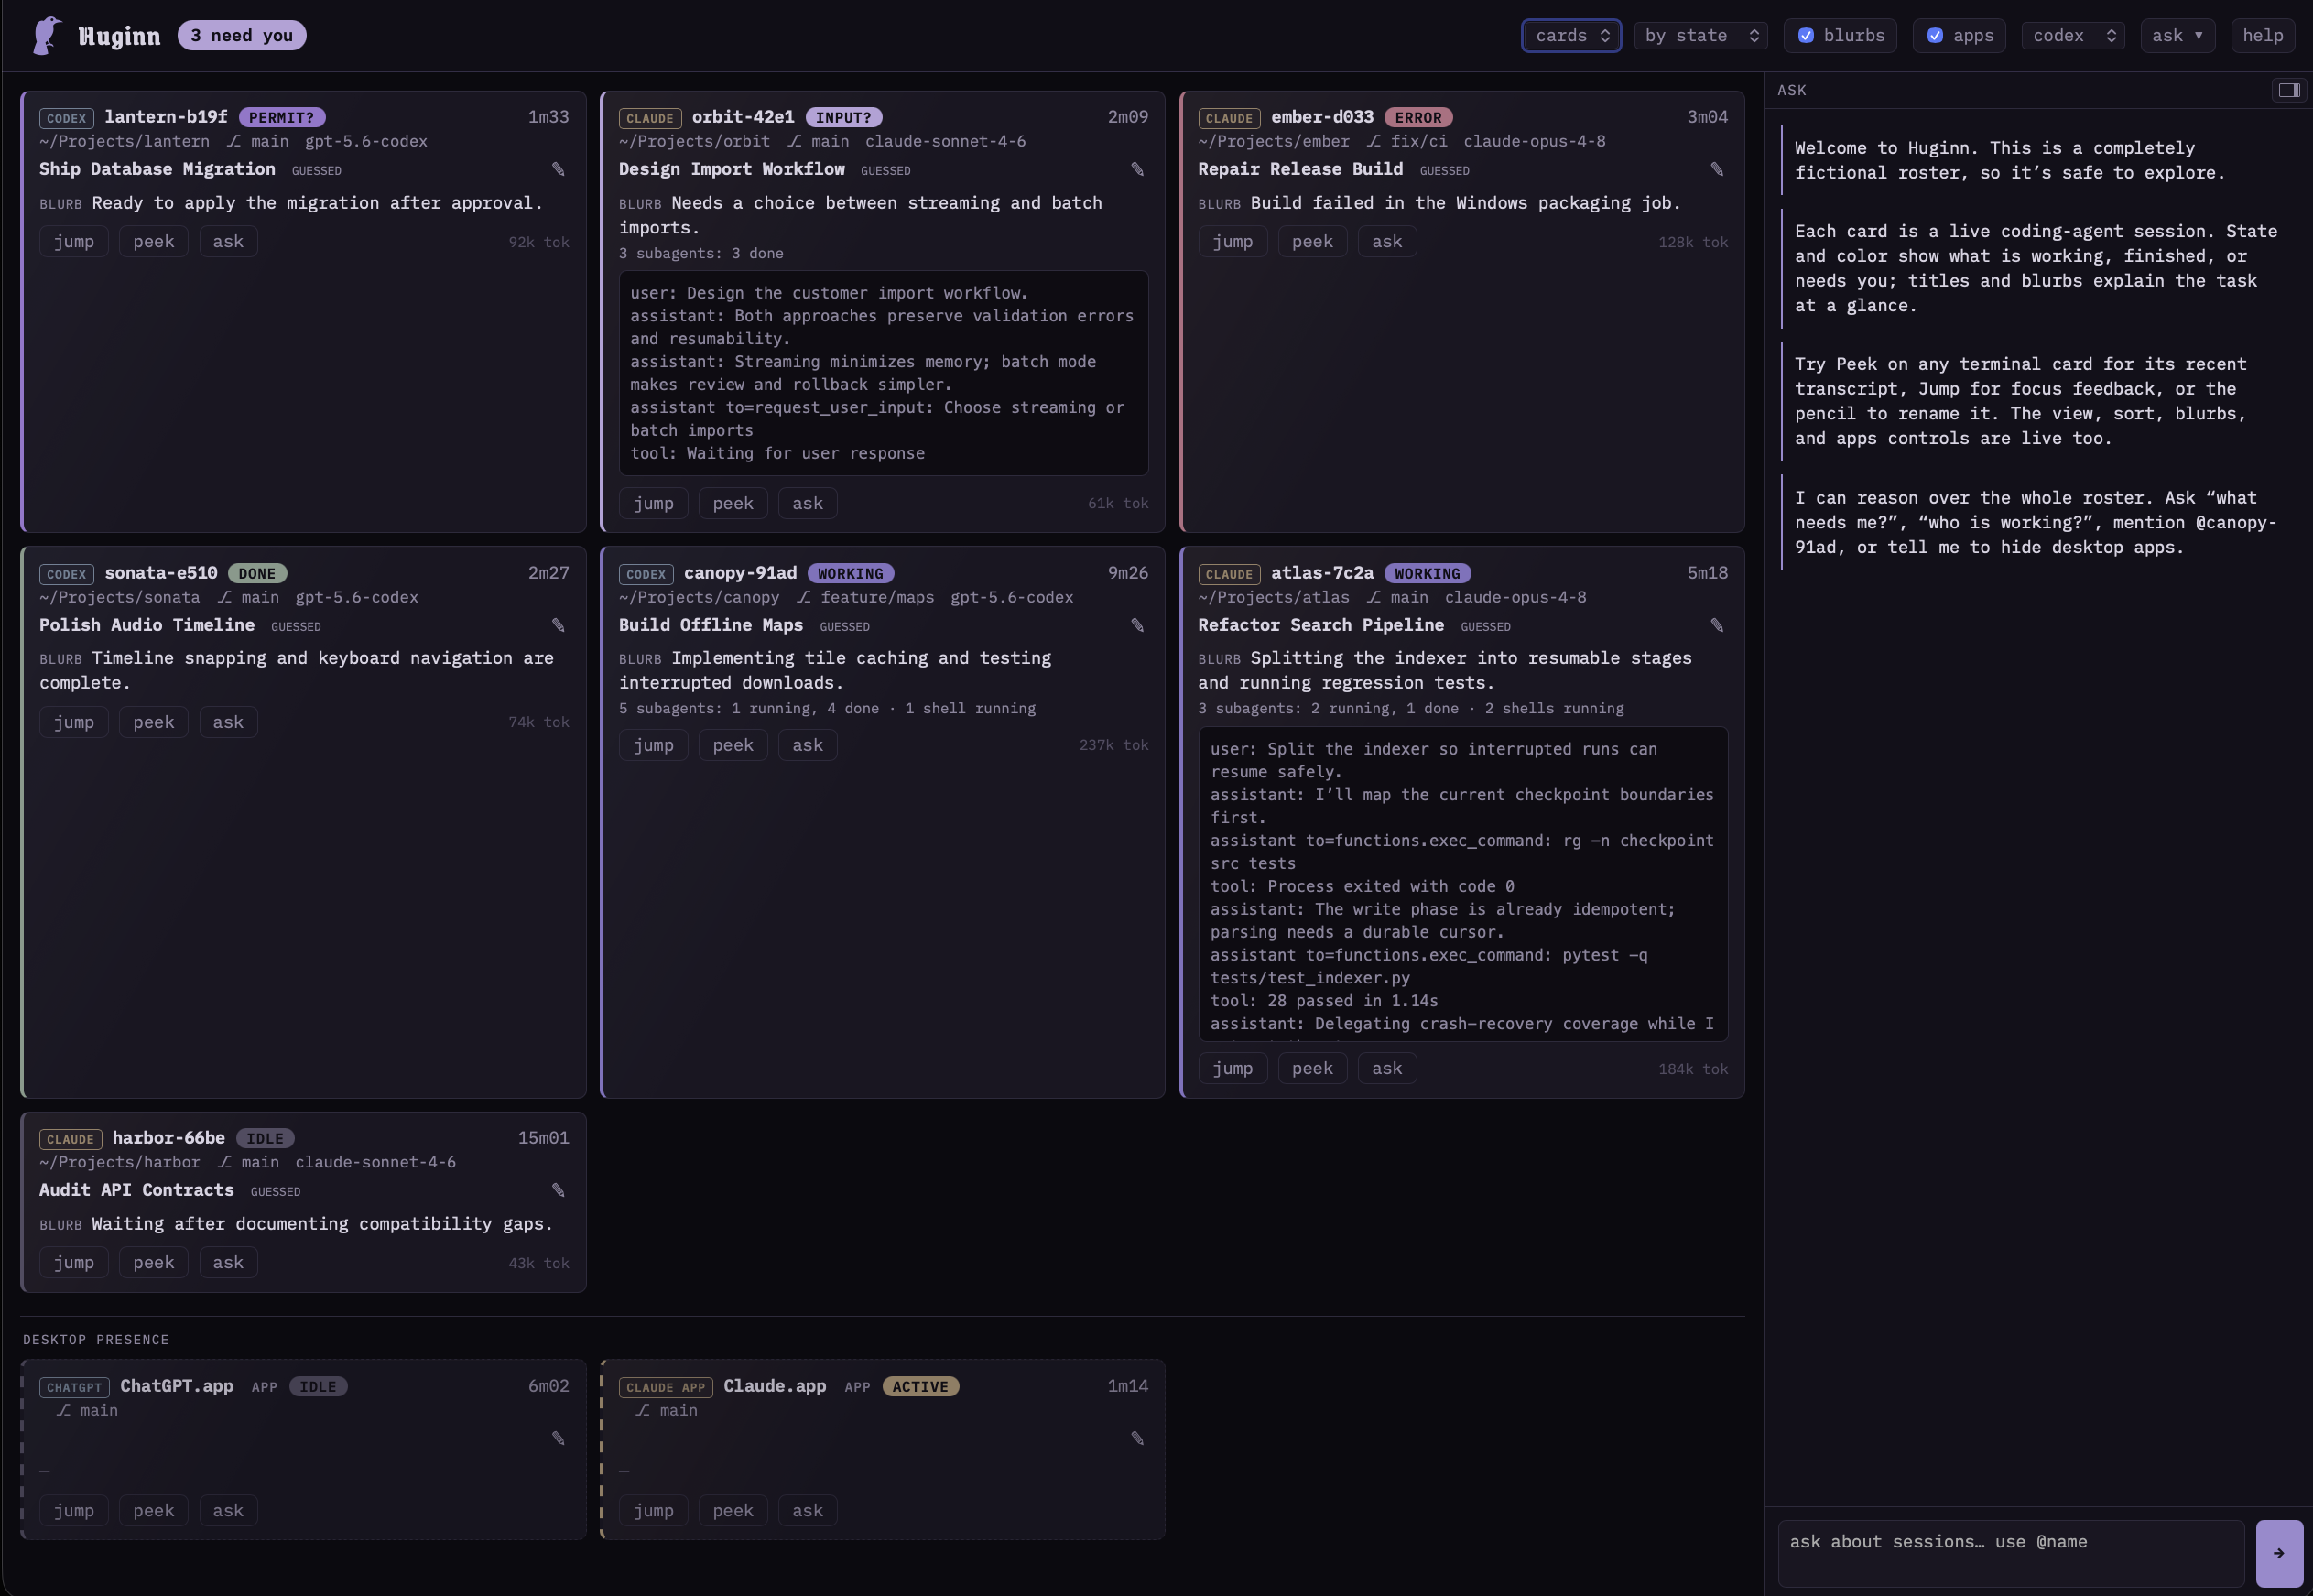The width and height of the screenshot is (2313, 1596).
Task: Peek at atlas-7c2a session
Action: (x=1312, y=1069)
